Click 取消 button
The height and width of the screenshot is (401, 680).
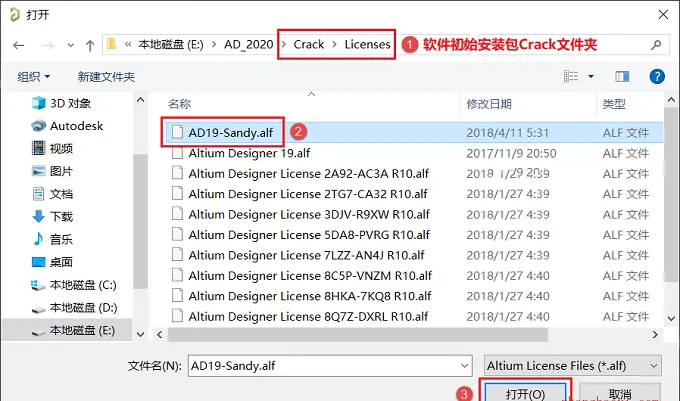(620, 392)
